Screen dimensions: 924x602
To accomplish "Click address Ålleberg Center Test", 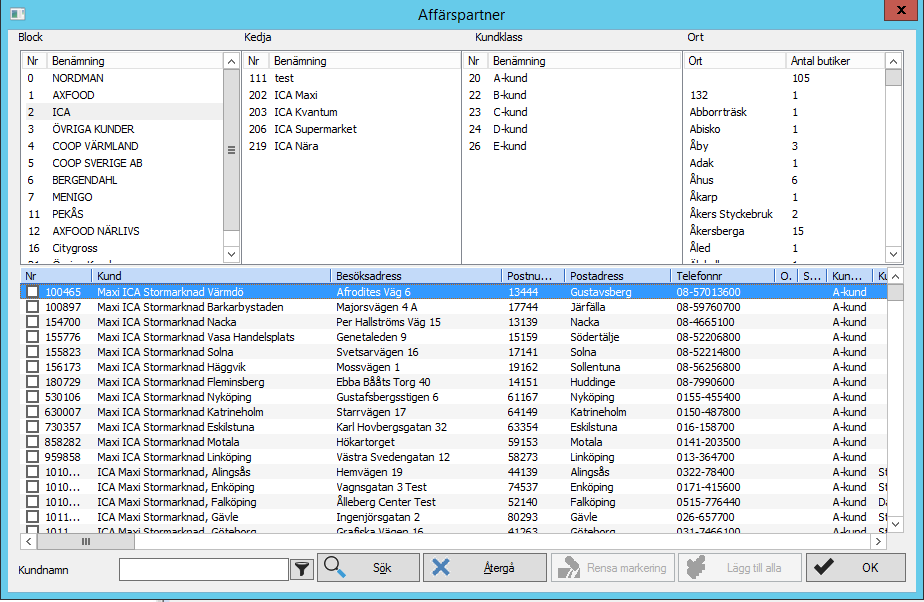I will click(x=386, y=502).
